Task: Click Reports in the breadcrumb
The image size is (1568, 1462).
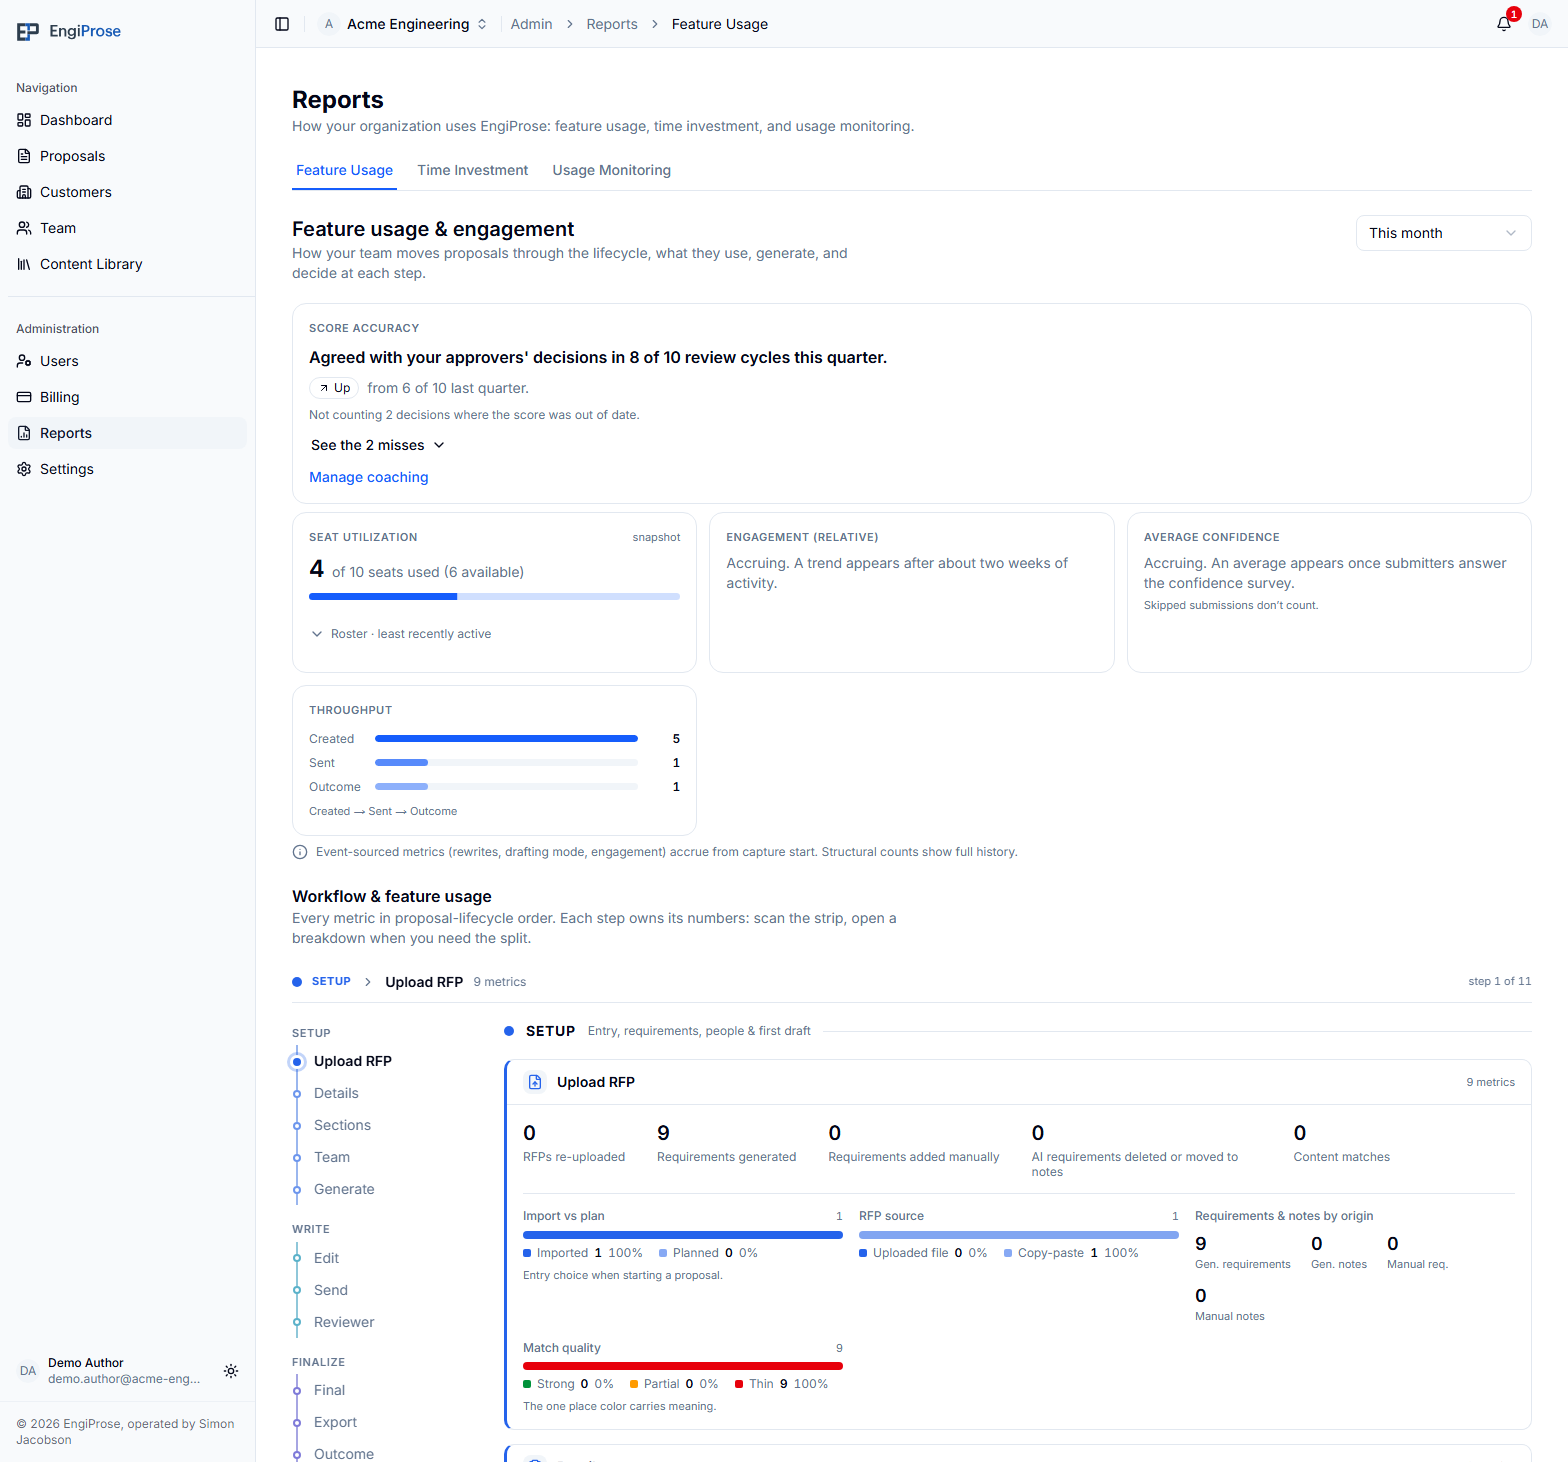Action: coord(612,24)
